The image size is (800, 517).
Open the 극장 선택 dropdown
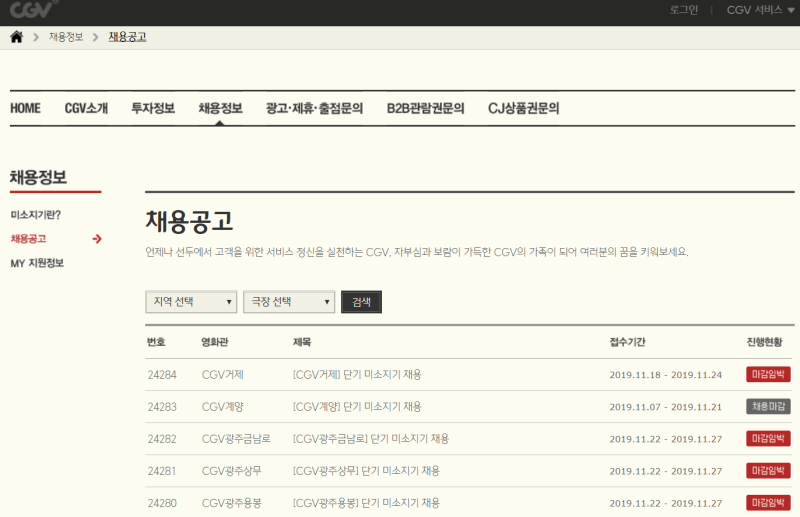tap(289, 302)
